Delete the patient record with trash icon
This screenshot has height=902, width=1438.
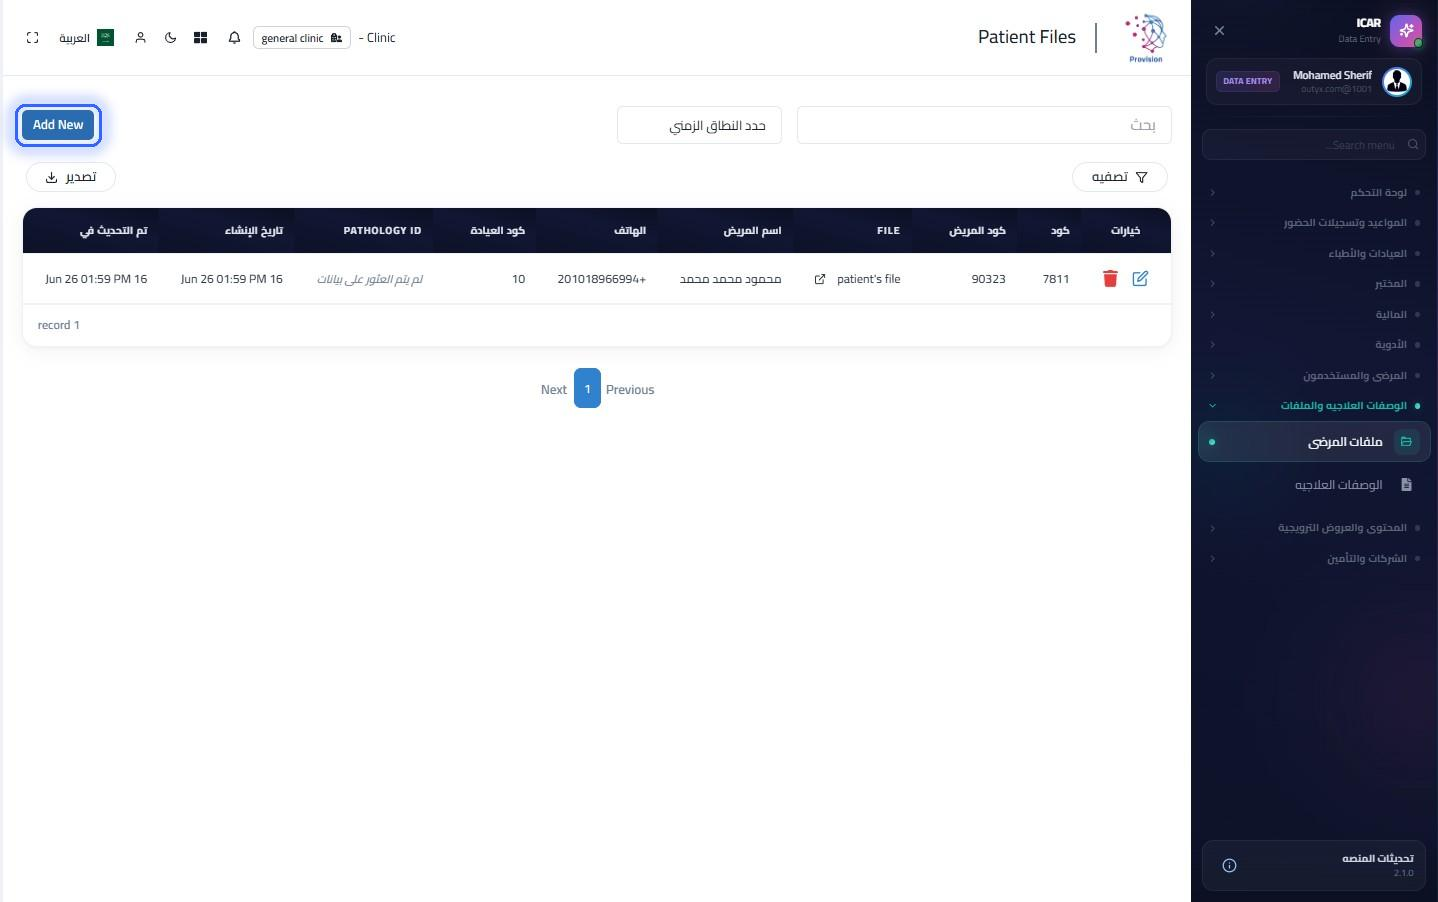tap(1110, 279)
